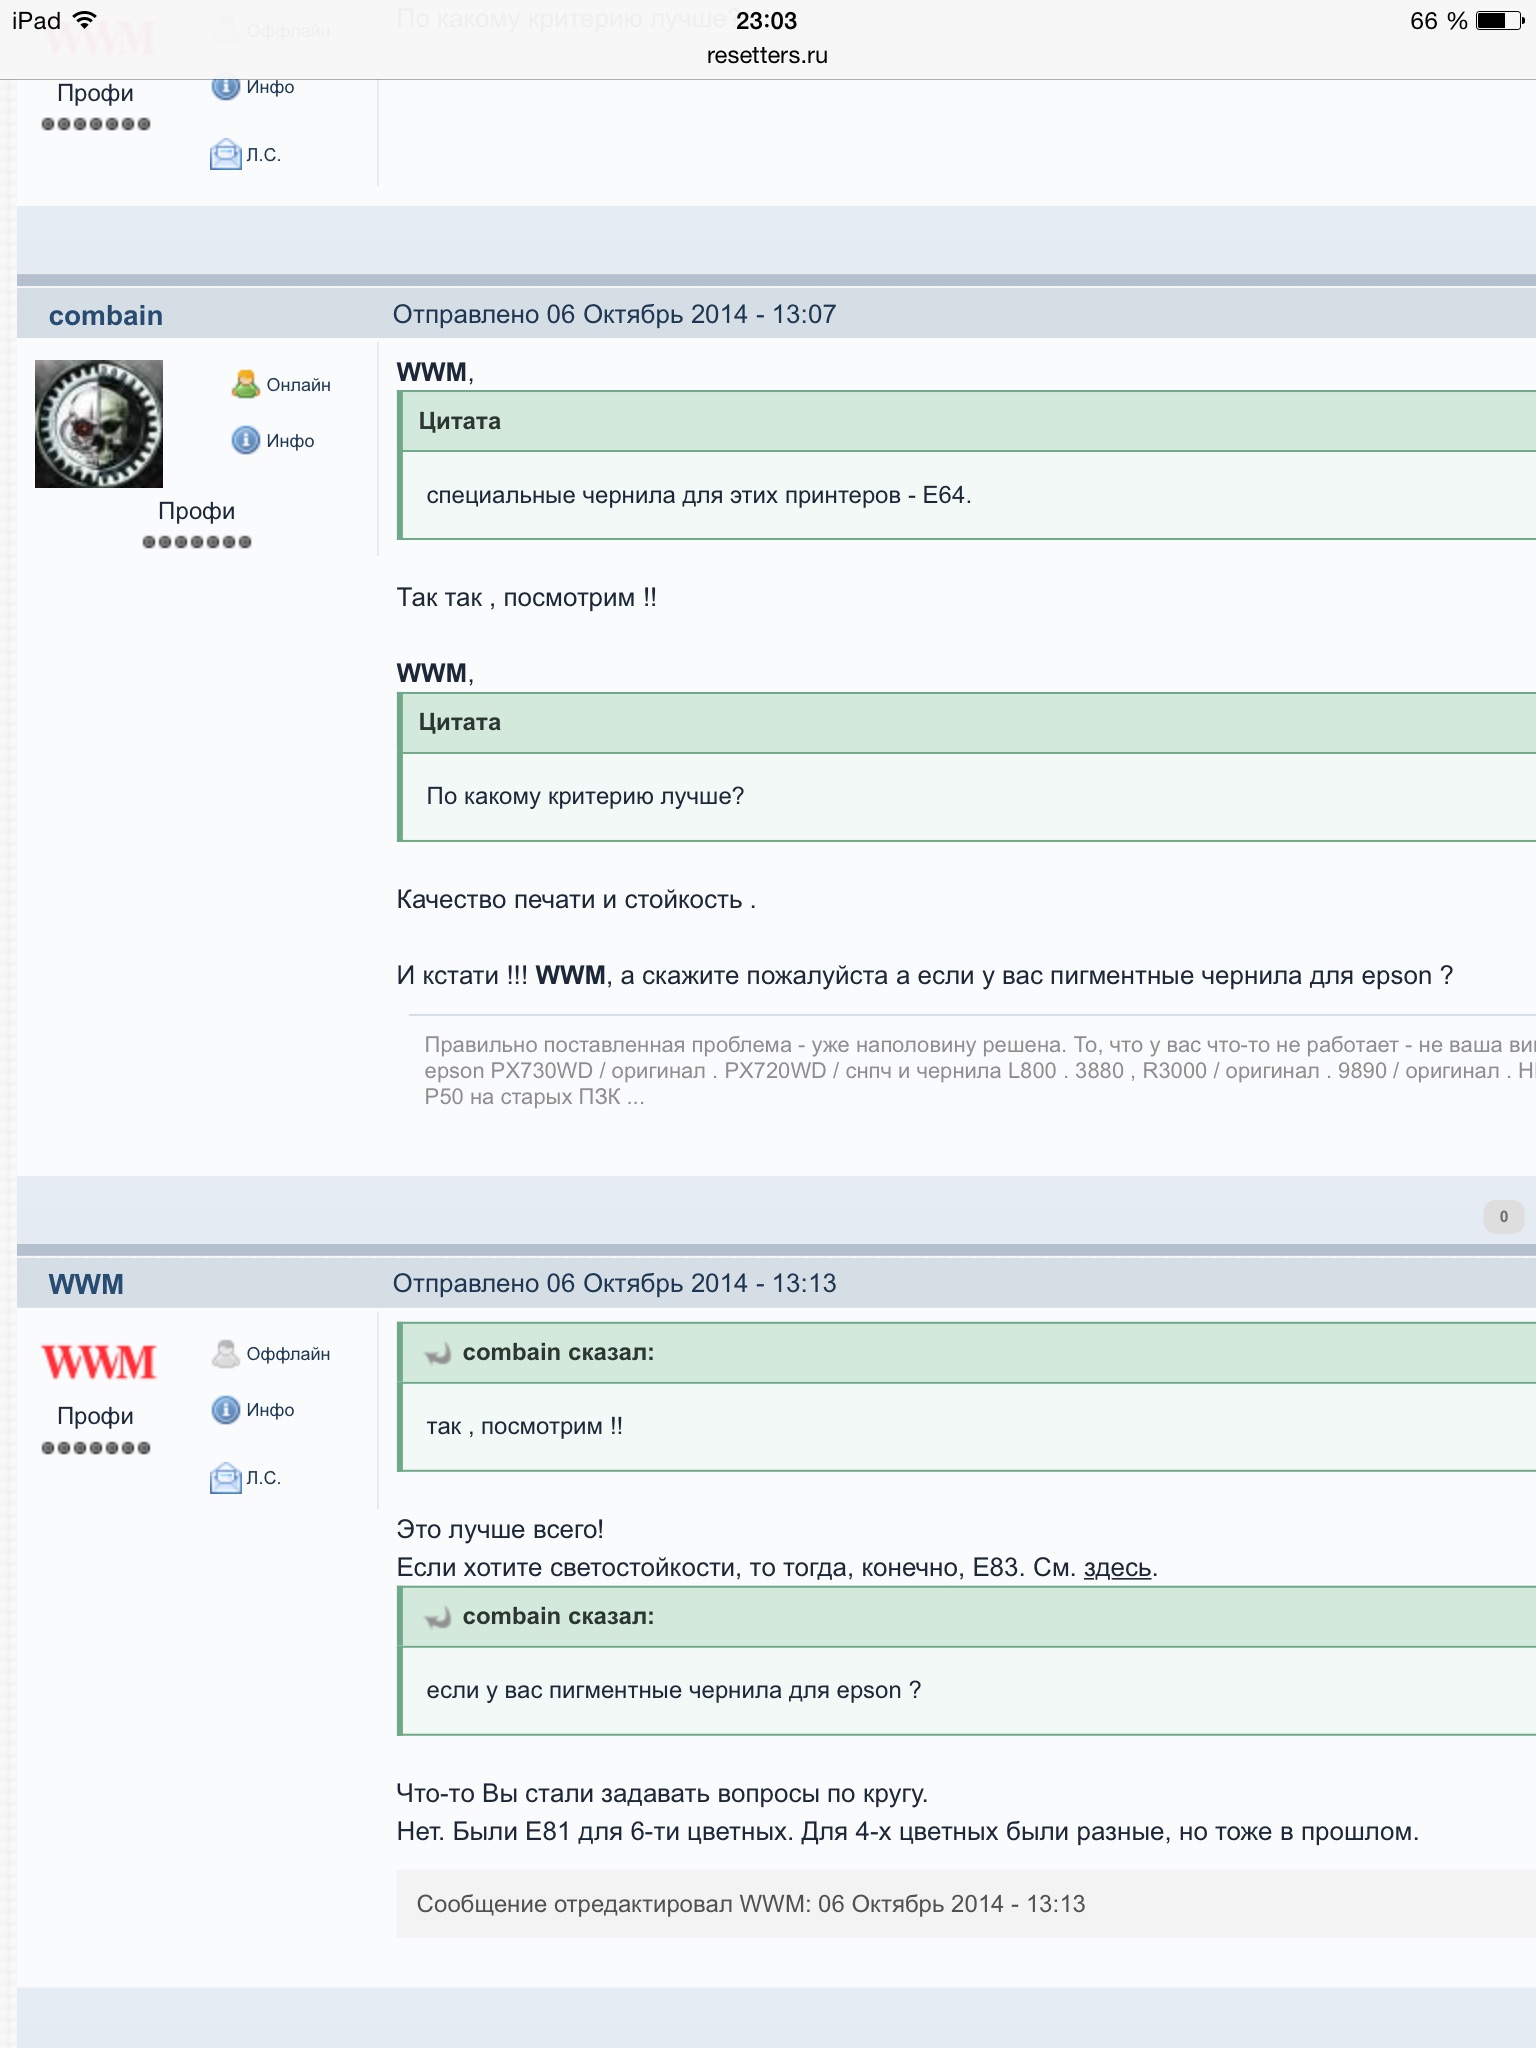Click 'combain сказал:' header above 'так , посмотрим'
This screenshot has width=1536, height=2048.
(558, 1352)
